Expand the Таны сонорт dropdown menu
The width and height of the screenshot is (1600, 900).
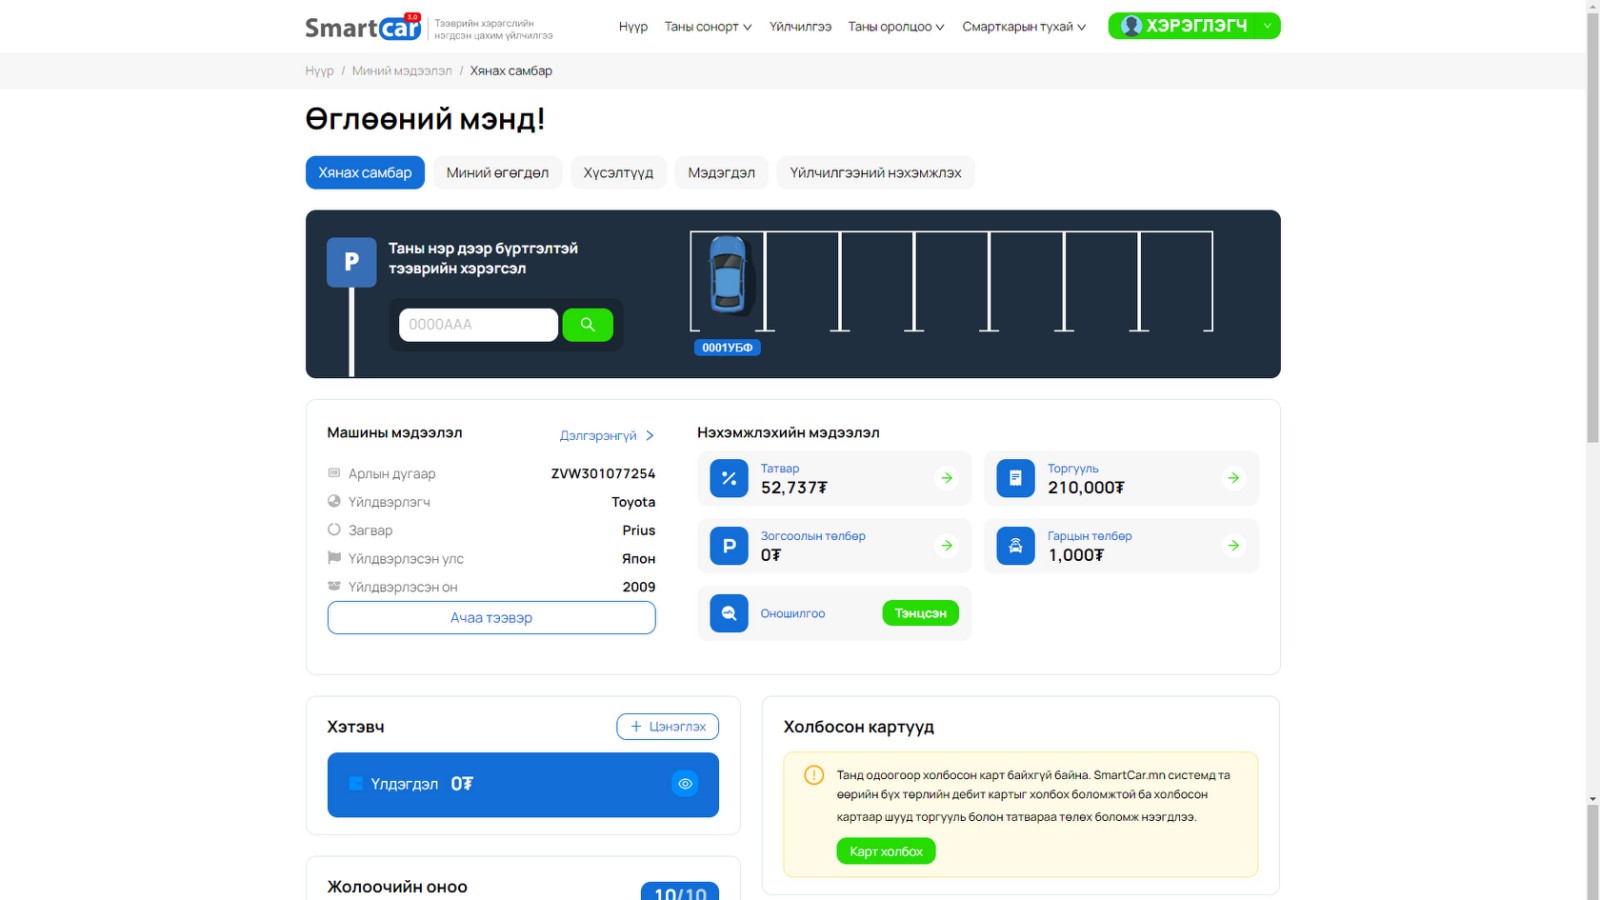click(708, 27)
